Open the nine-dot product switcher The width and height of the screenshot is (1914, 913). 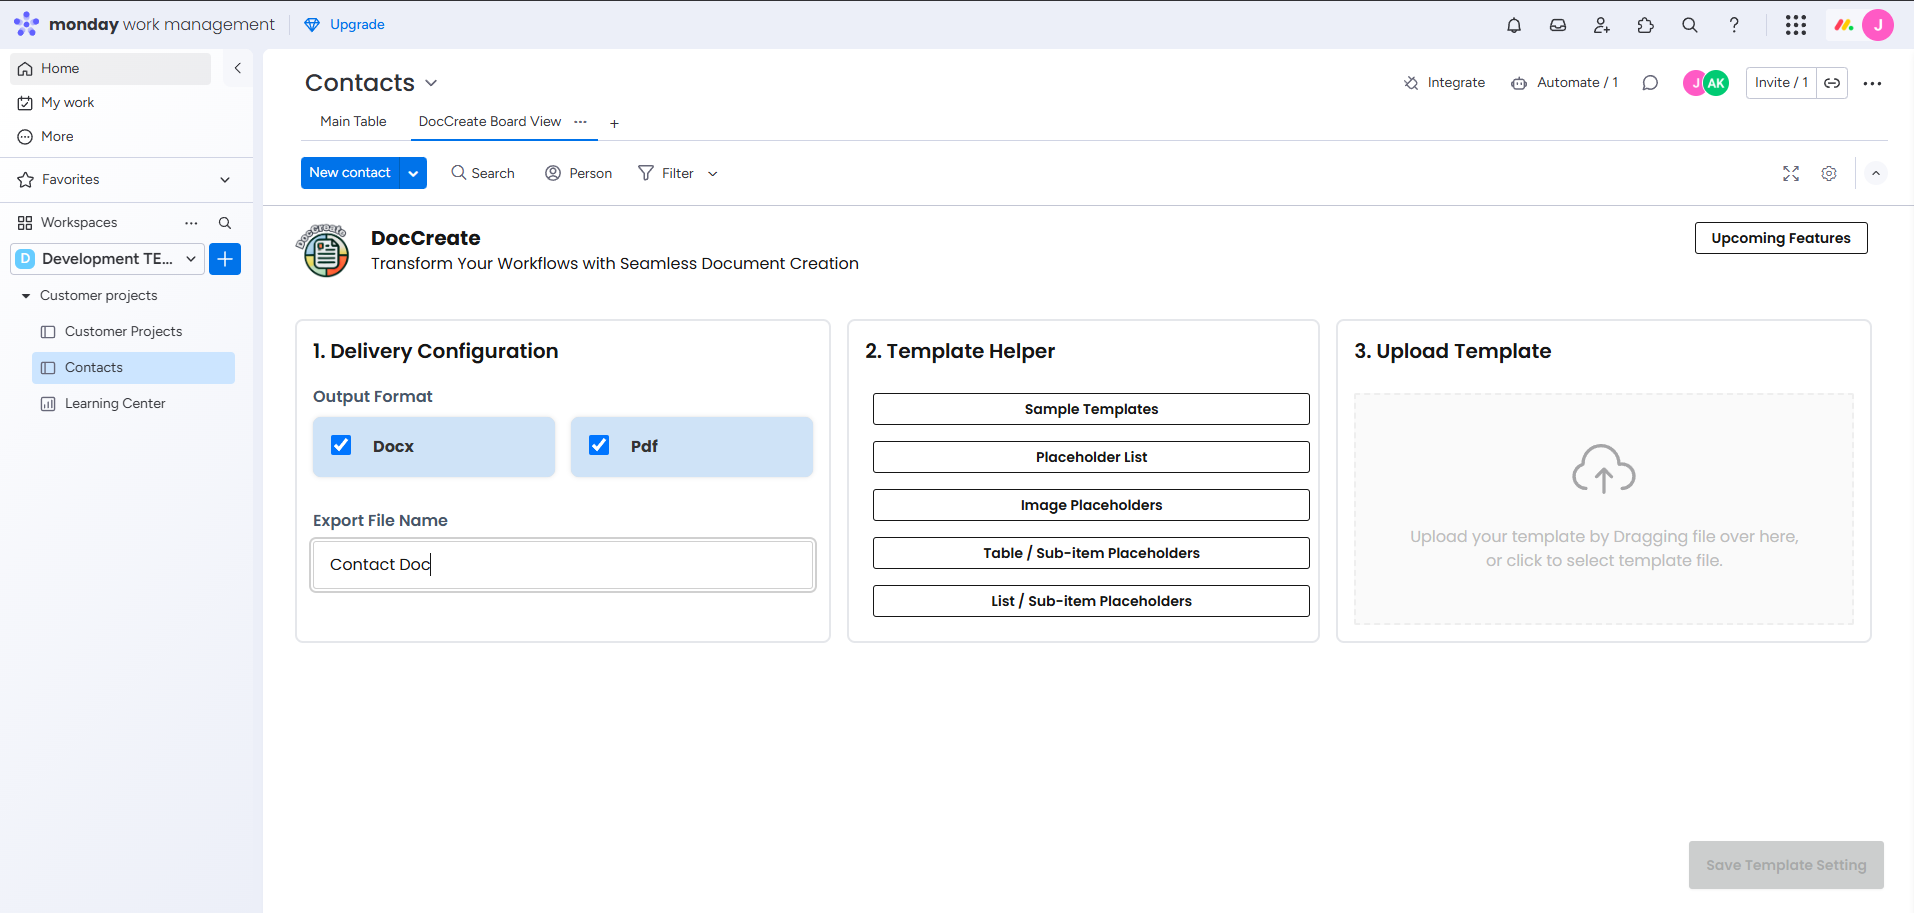(1796, 25)
